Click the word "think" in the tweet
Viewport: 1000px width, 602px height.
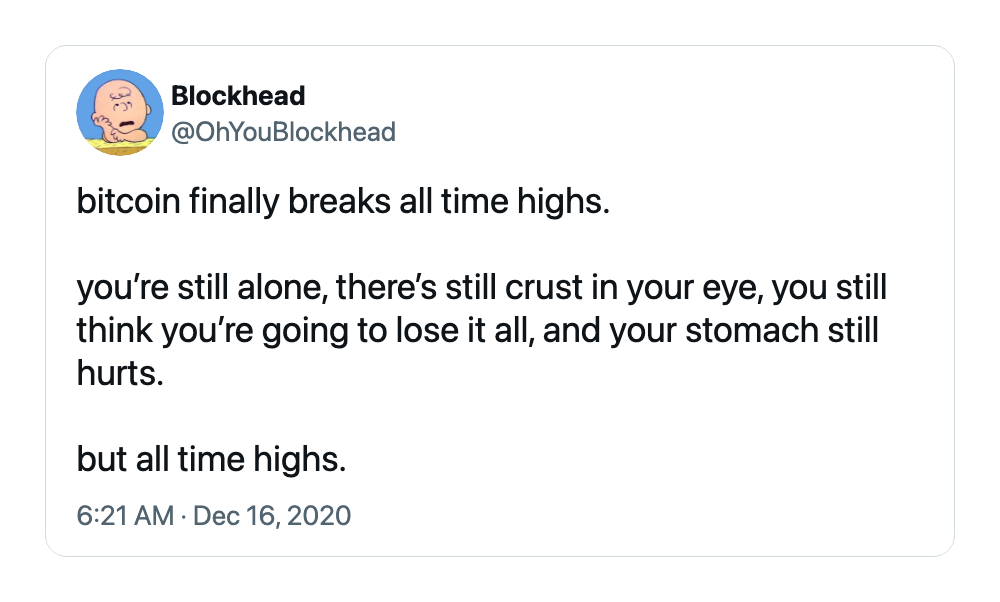point(114,330)
